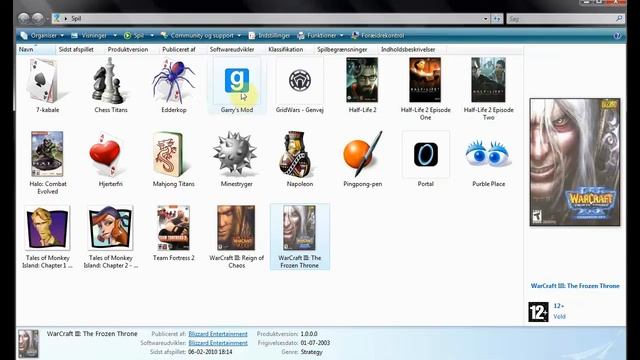Screen dimensions: 640x360
Task: Open Community og support dropdown
Action: click(201, 36)
